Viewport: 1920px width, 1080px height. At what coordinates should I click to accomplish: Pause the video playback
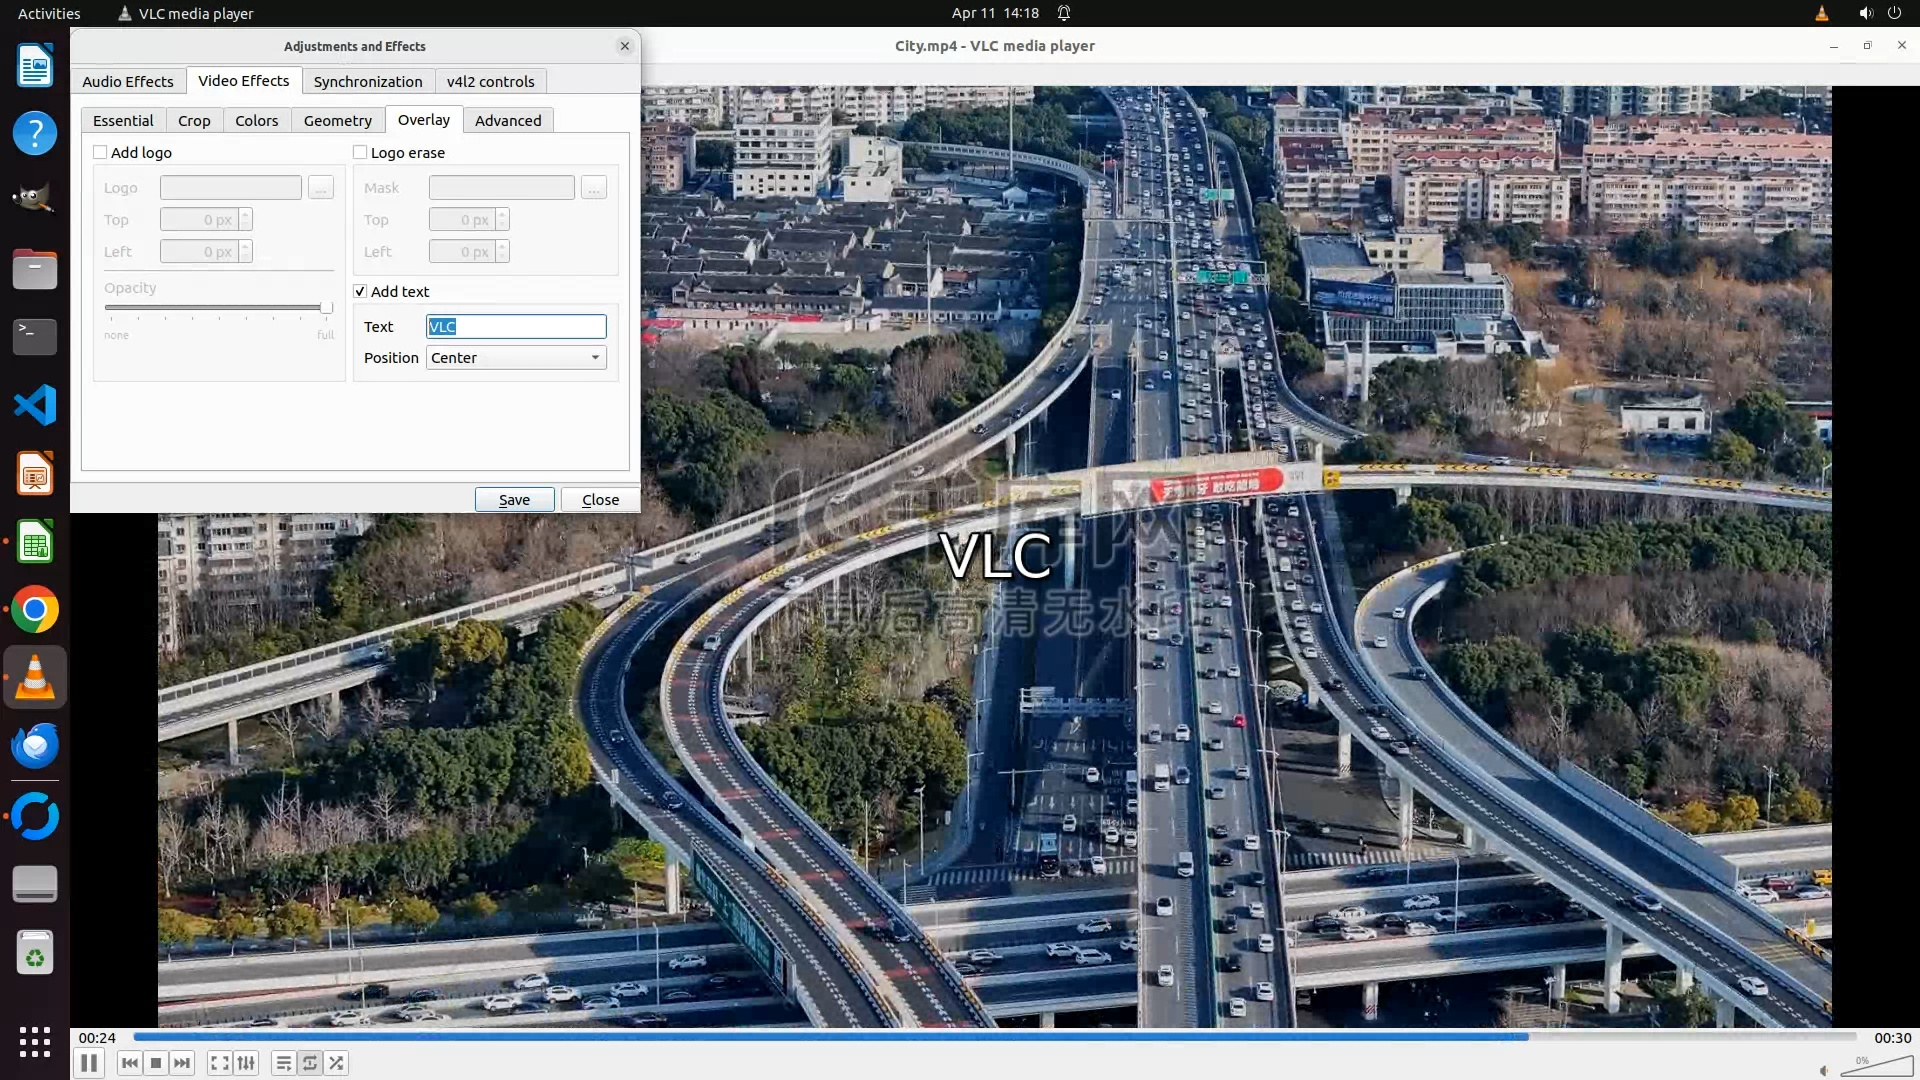pyautogui.click(x=89, y=1063)
